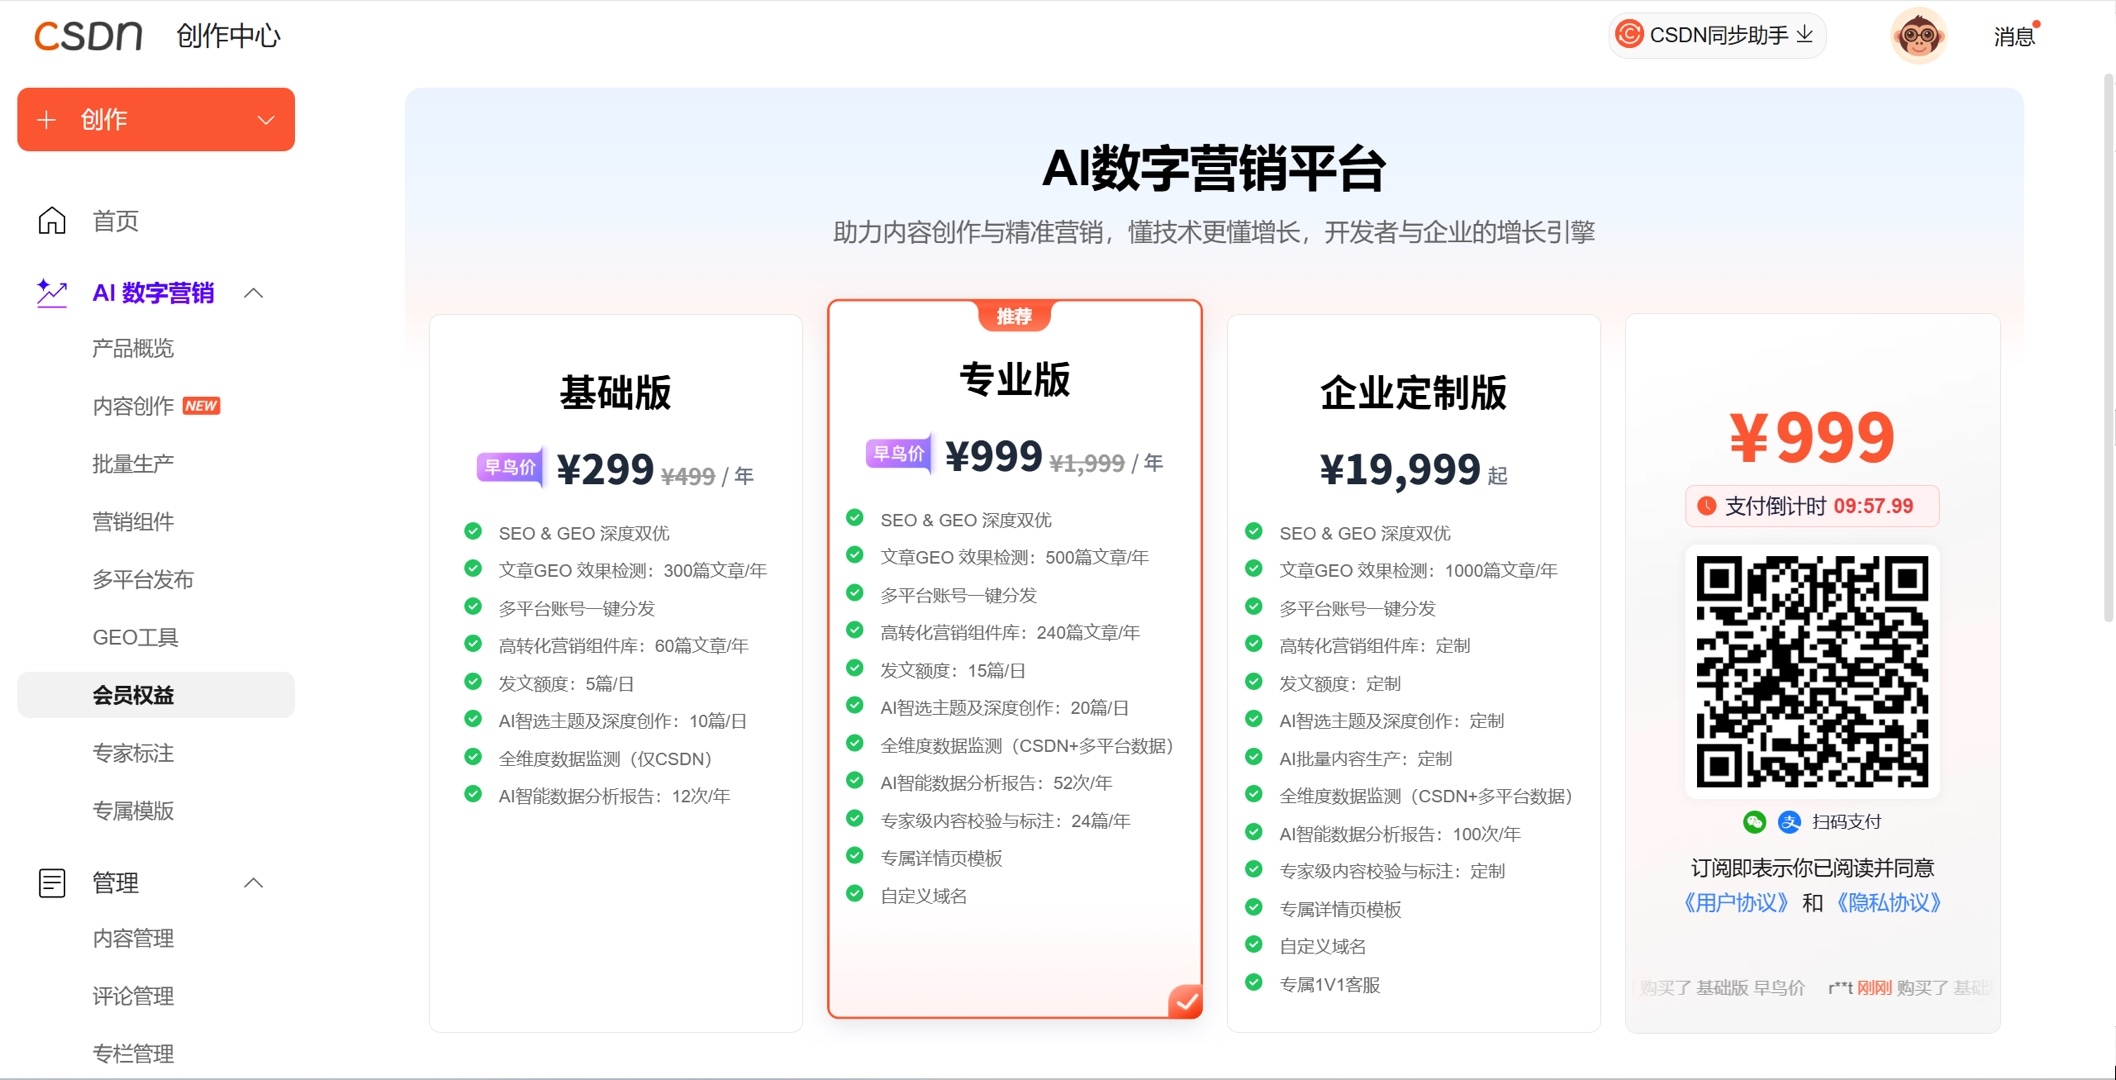Click the CSDN logo
This screenshot has height=1080, width=2116.
(88, 36)
